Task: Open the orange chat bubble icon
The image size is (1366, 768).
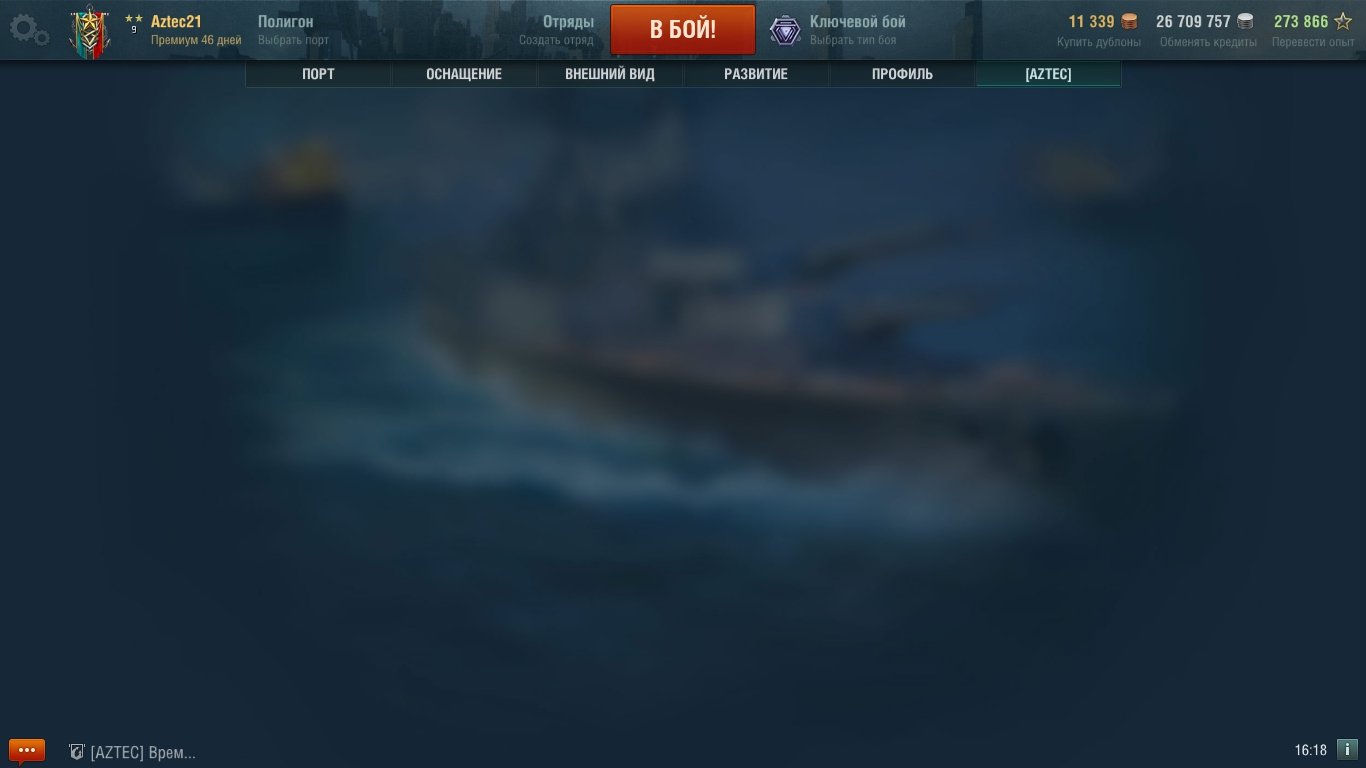Action: (x=27, y=750)
